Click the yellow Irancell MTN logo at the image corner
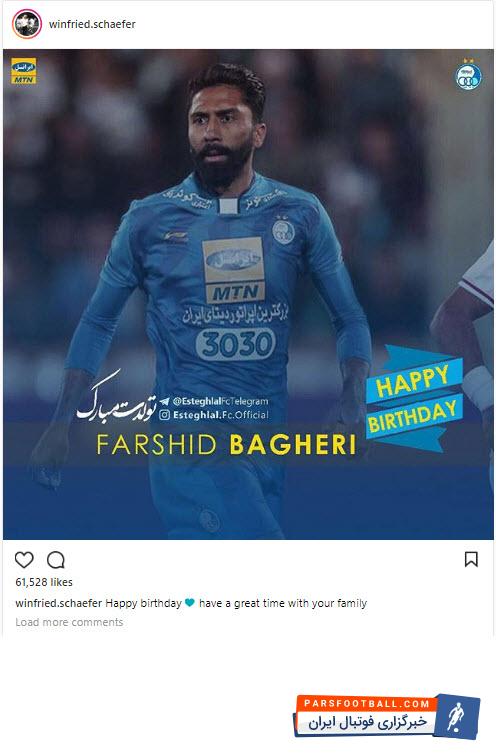Screen dimensions: 496x756 coord(24,71)
